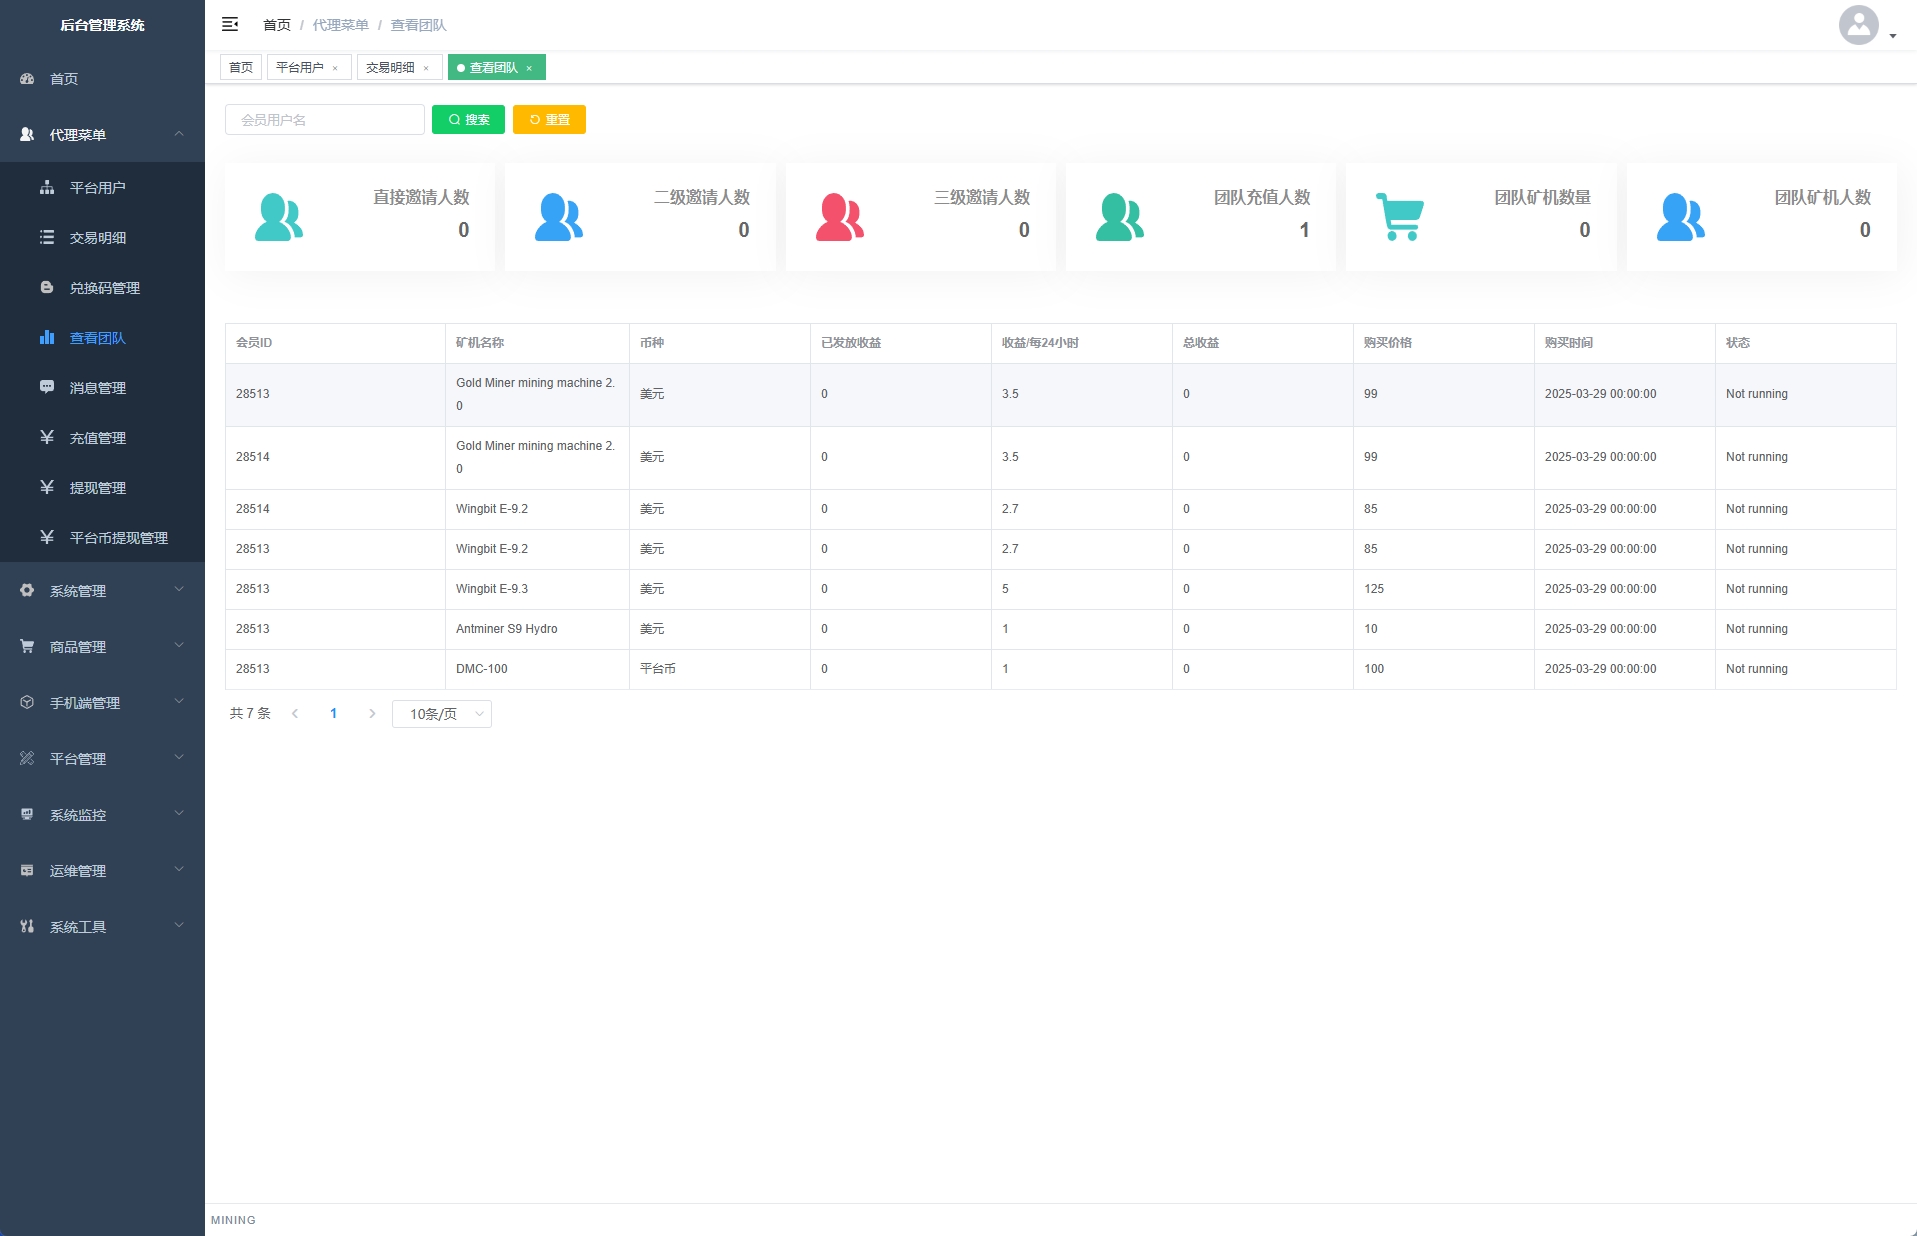
Task: Open the 10条/页 page size dropdown
Action: (442, 714)
